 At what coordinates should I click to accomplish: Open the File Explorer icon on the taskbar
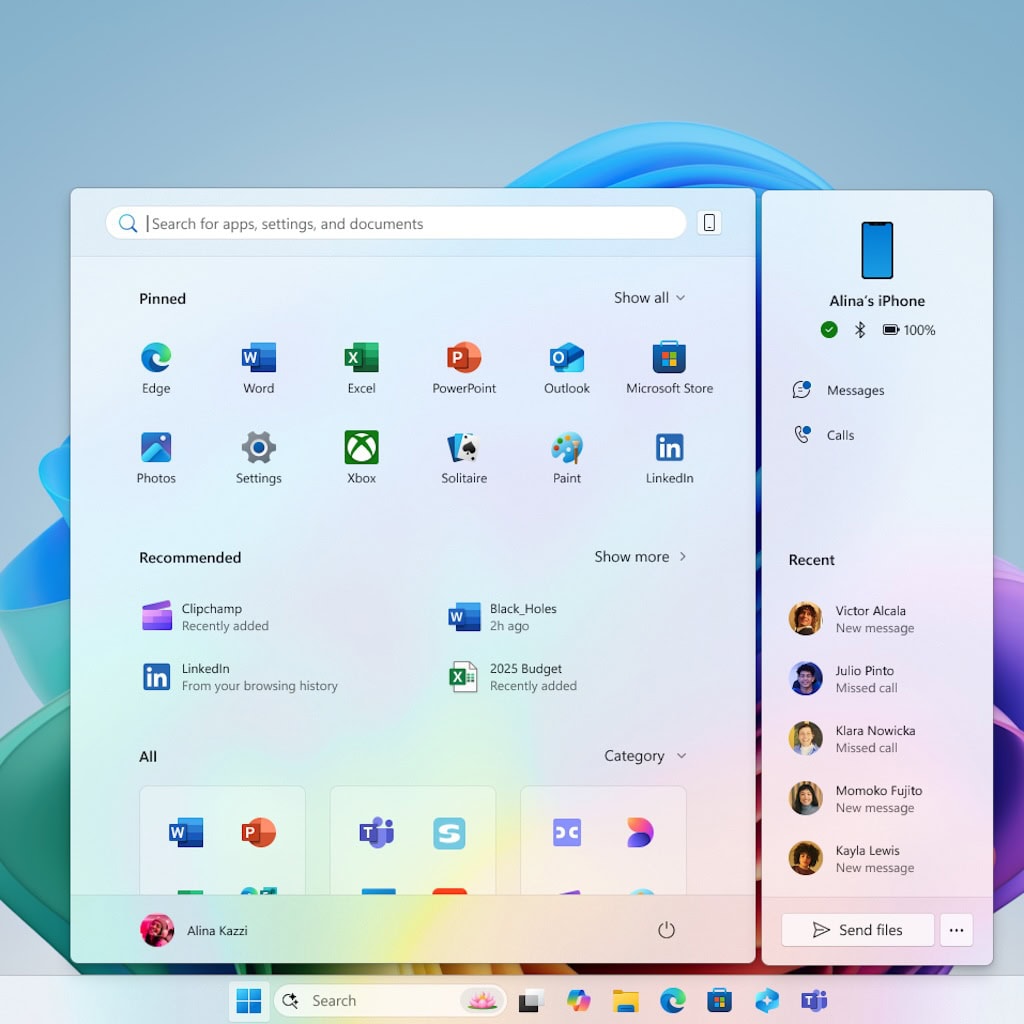pyautogui.click(x=626, y=1000)
